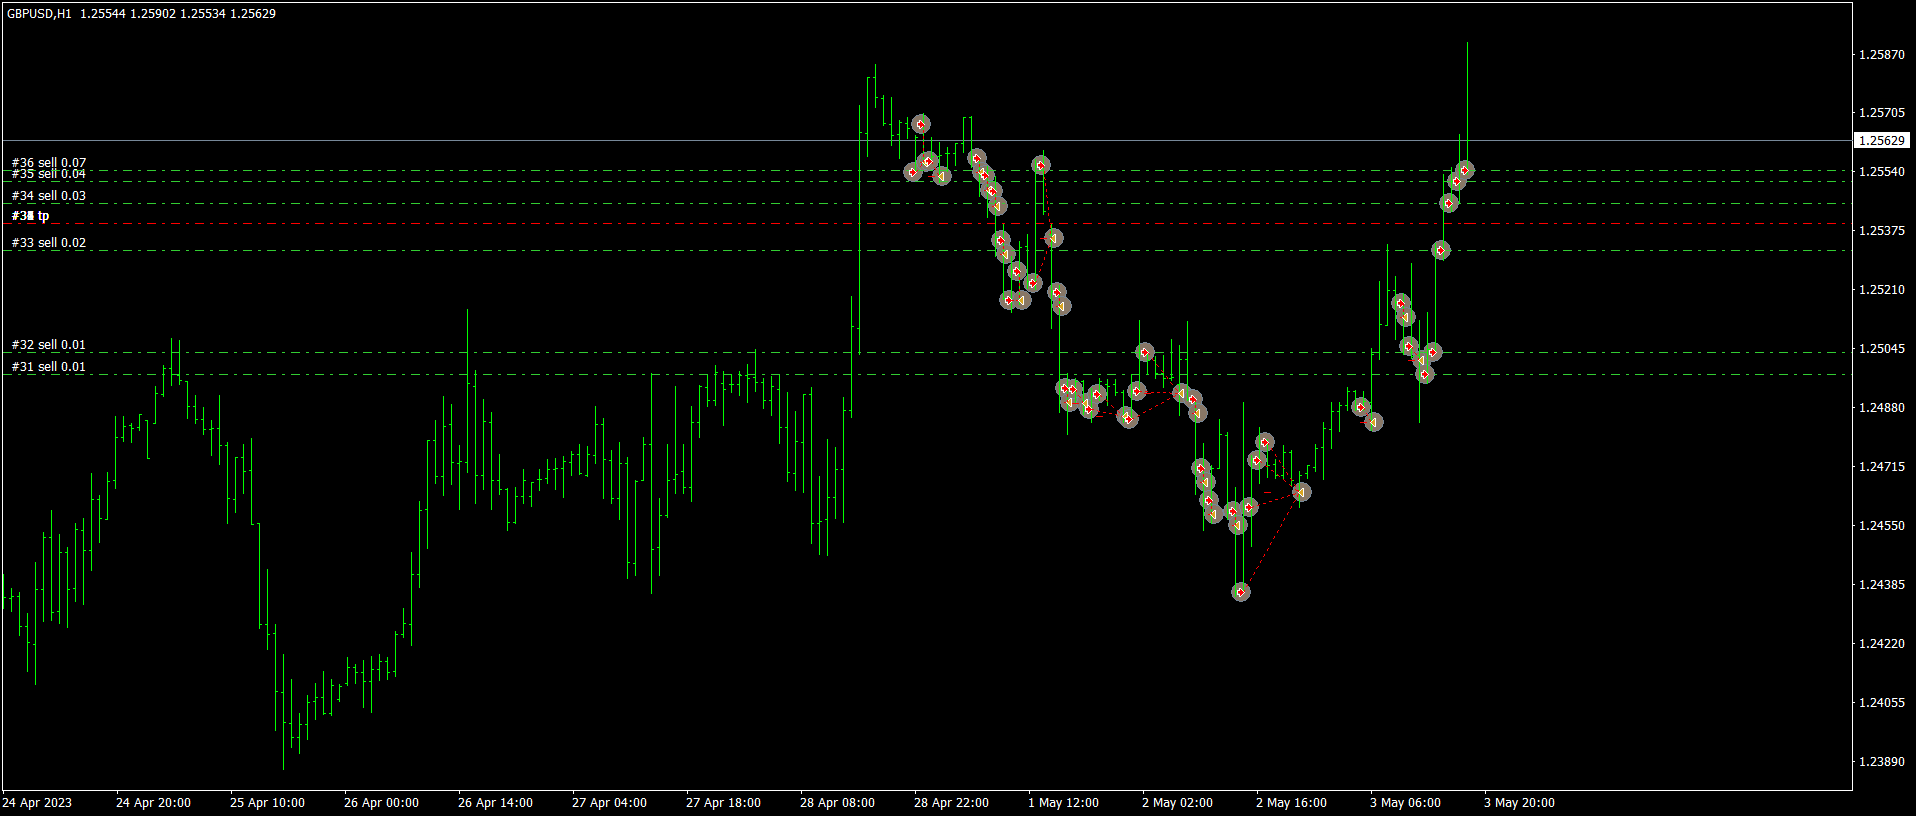This screenshot has height=816, width=1916.
Task: Click the 1.24055 price axis label
Action: [1882, 703]
